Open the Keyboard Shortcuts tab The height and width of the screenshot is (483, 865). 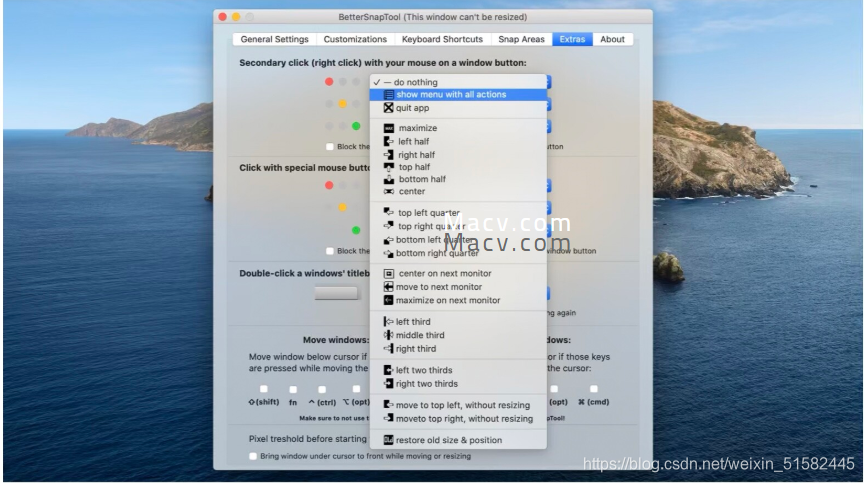[442, 39]
